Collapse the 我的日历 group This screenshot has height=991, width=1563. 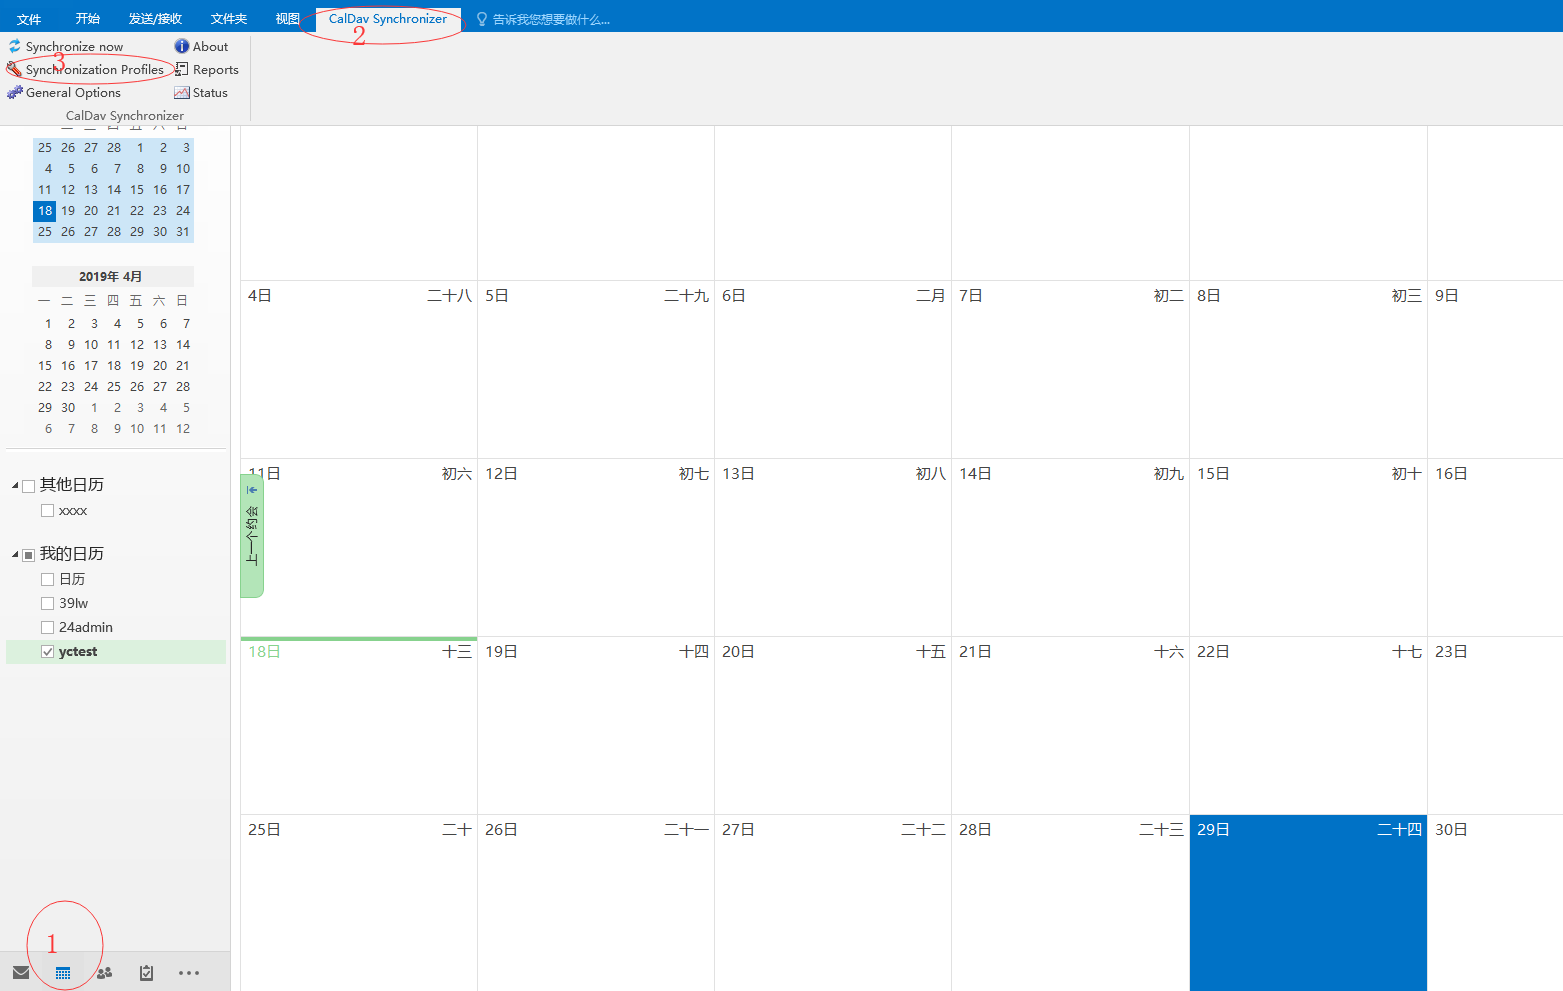tap(15, 554)
